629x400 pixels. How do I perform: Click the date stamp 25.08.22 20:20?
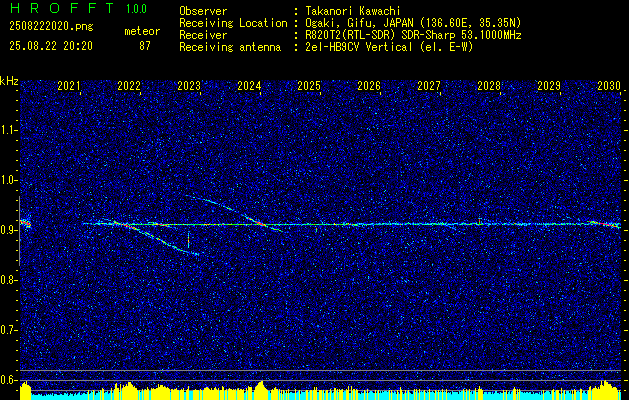[51, 46]
